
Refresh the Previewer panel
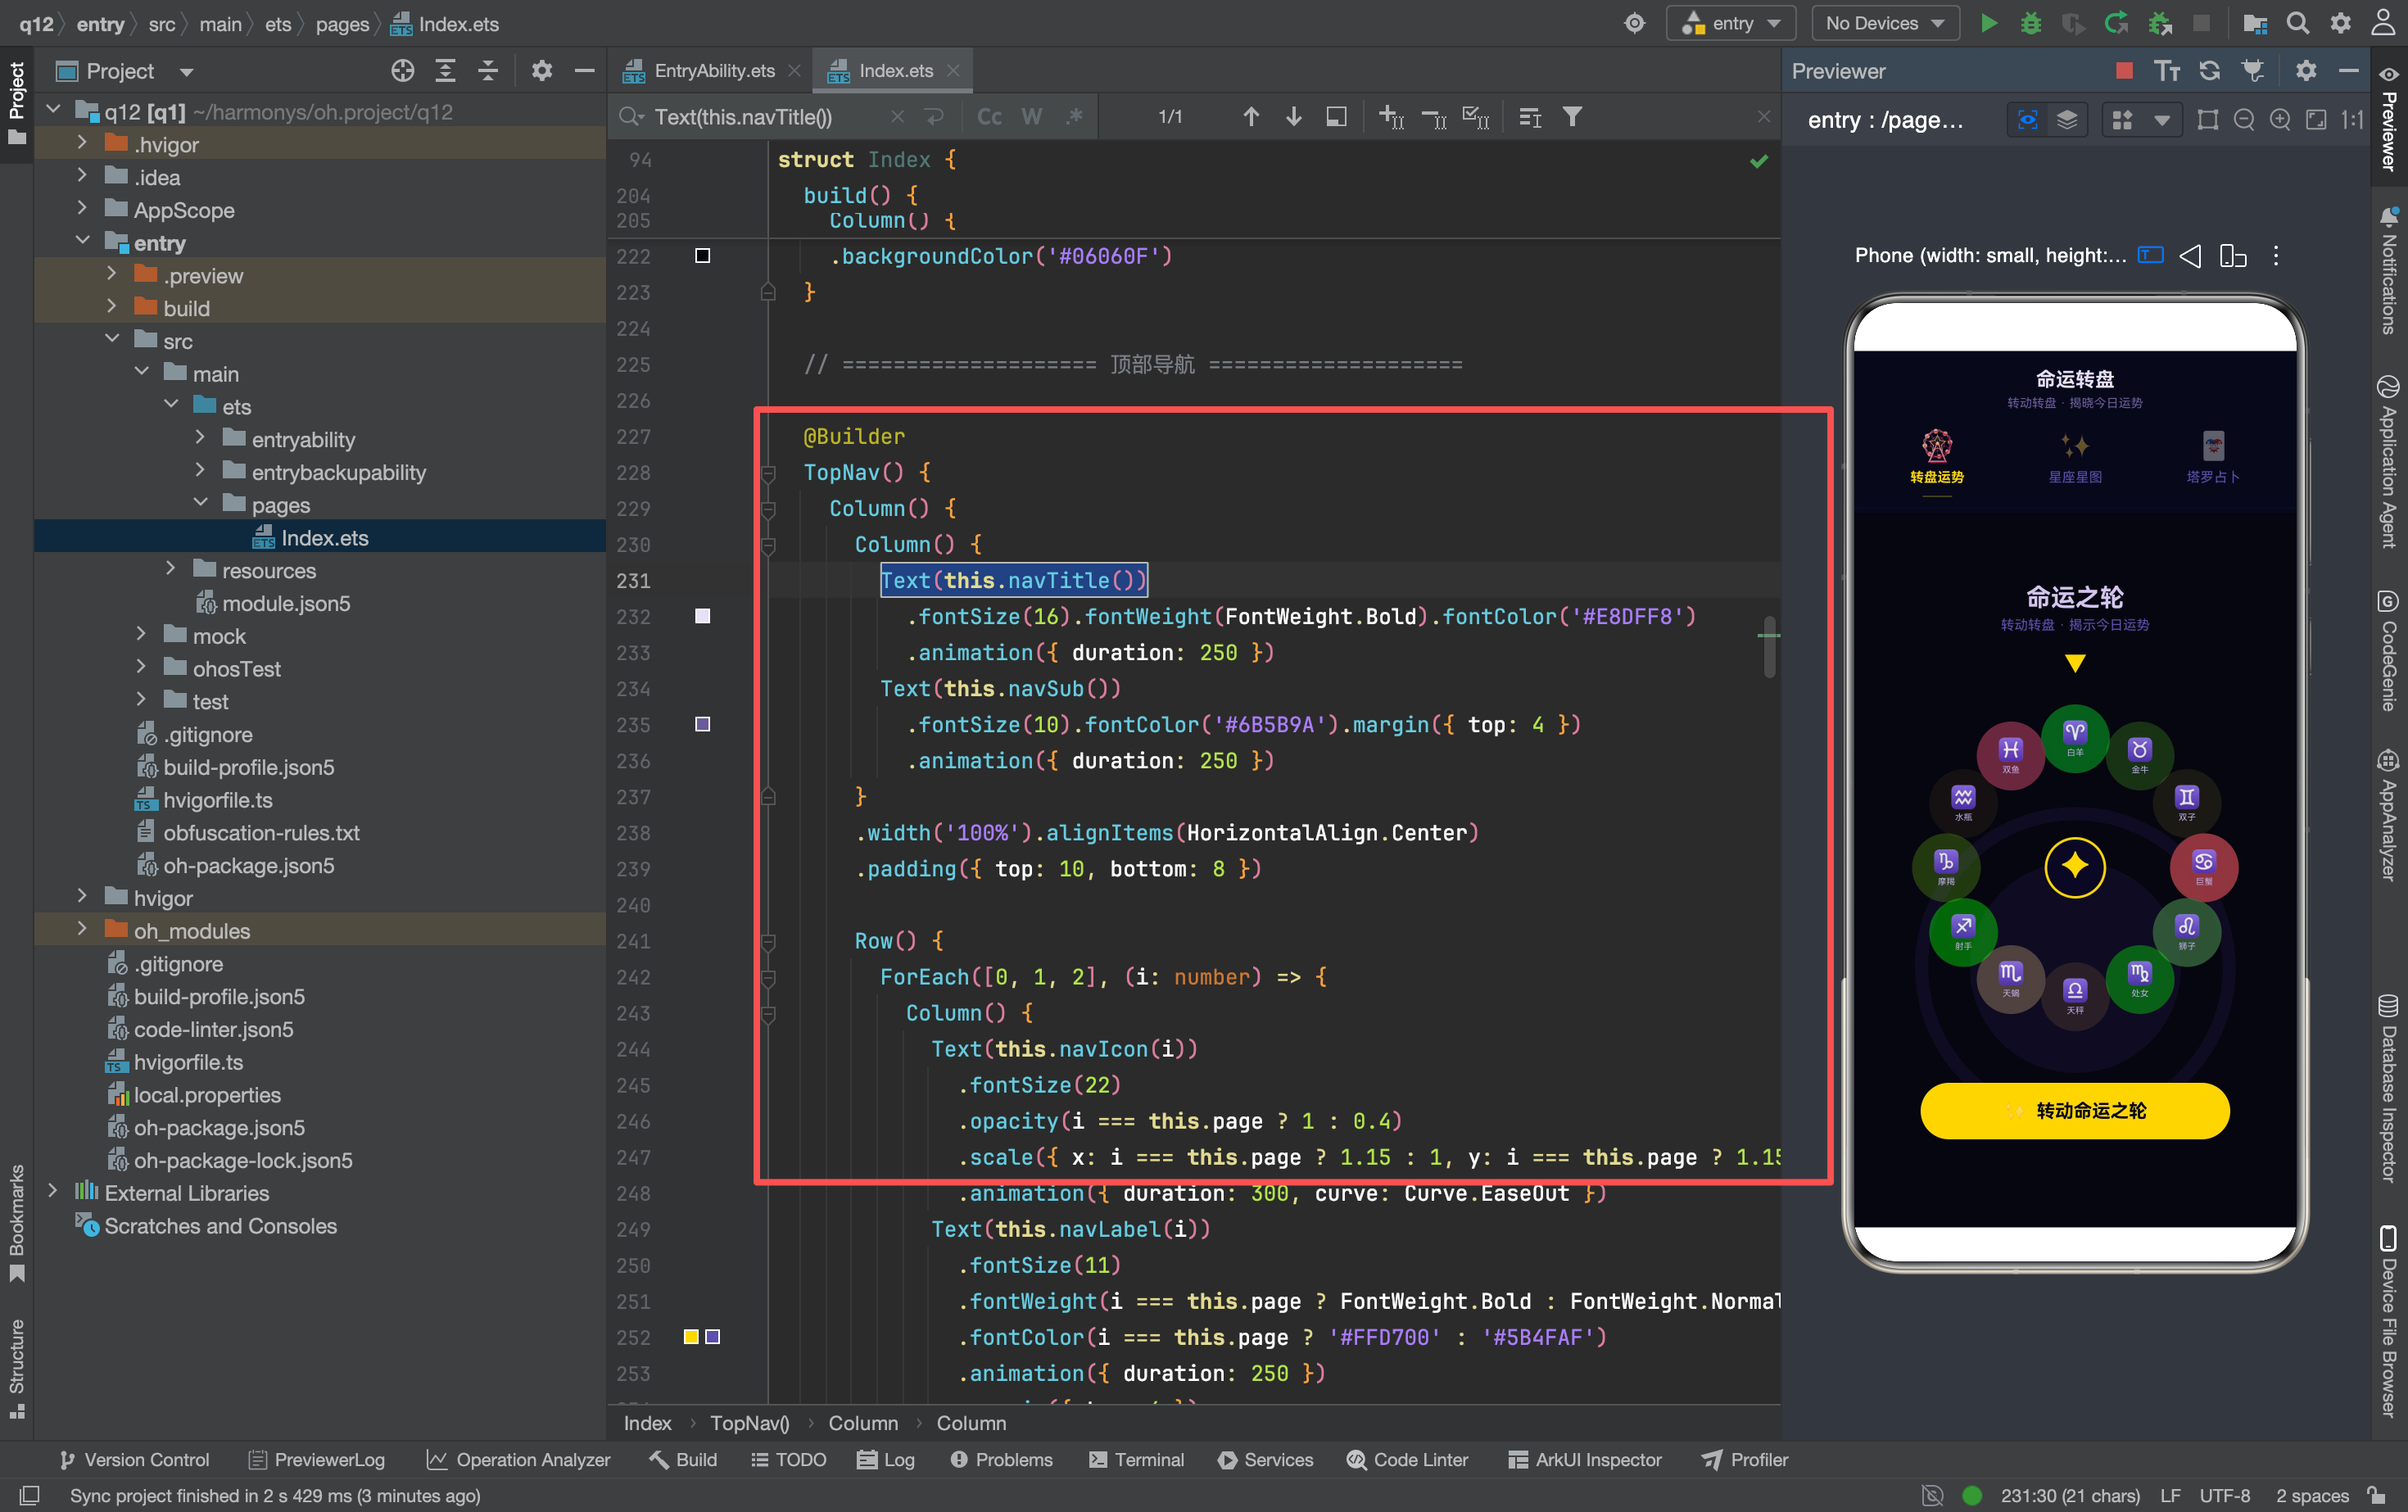2209,71
